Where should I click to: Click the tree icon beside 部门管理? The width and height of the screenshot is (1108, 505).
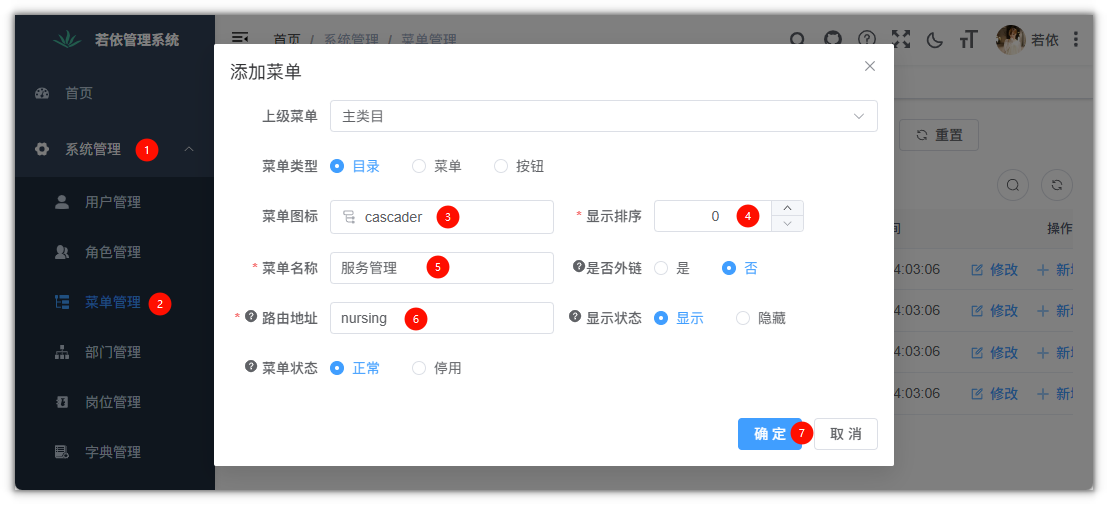[x=62, y=352]
